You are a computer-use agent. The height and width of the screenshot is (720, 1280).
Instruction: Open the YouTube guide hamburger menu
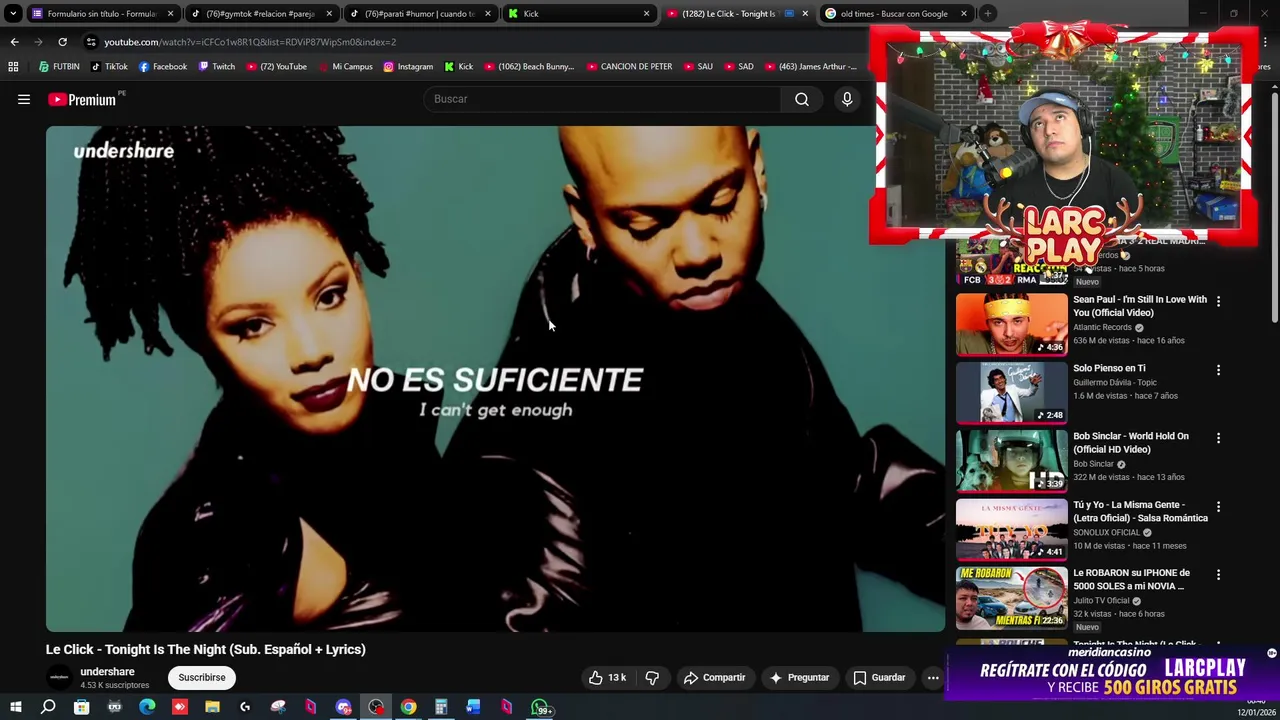[24, 99]
